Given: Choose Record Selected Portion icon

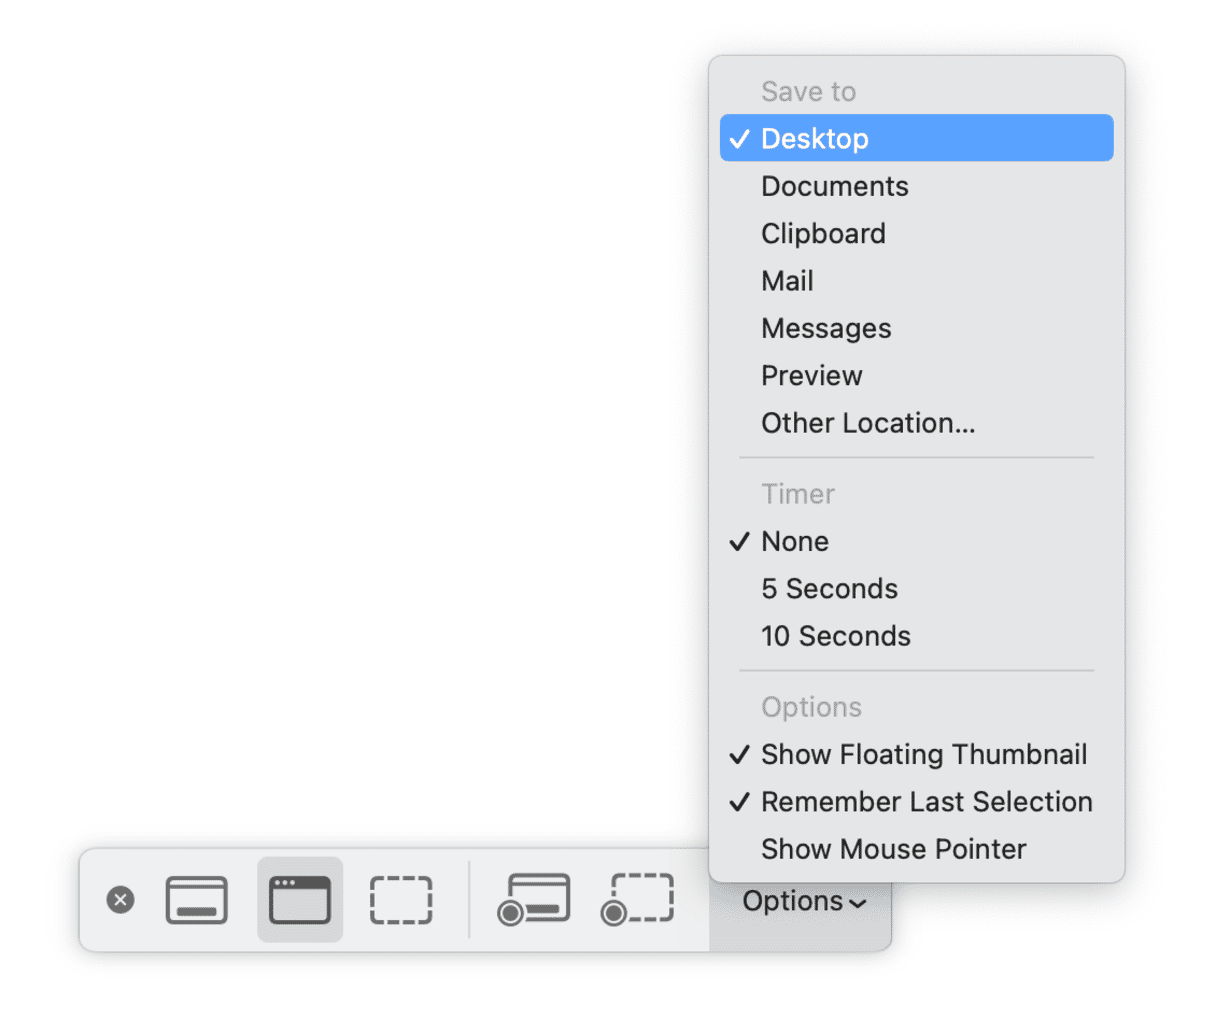Looking at the screenshot, I should pos(638,900).
